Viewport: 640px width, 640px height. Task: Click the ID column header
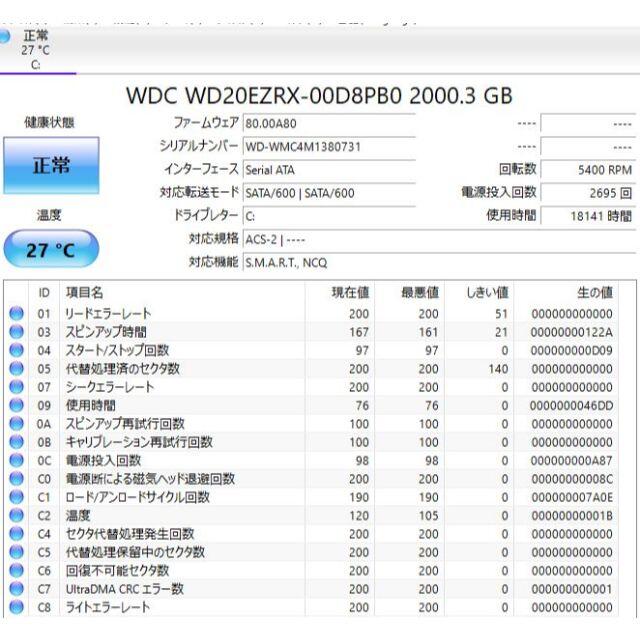(x=44, y=293)
